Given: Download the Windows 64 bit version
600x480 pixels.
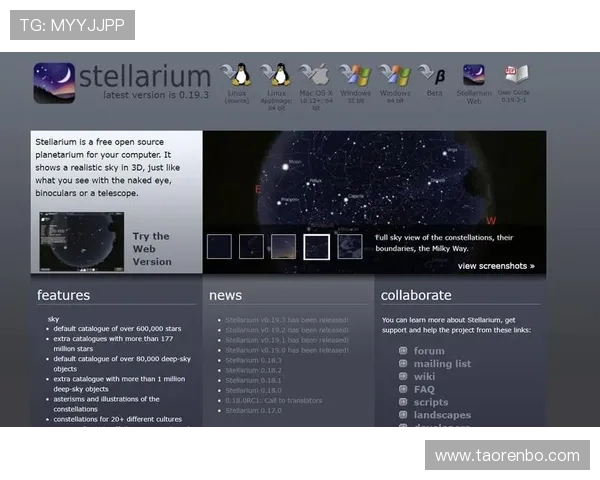Looking at the screenshot, I should 395,75.
